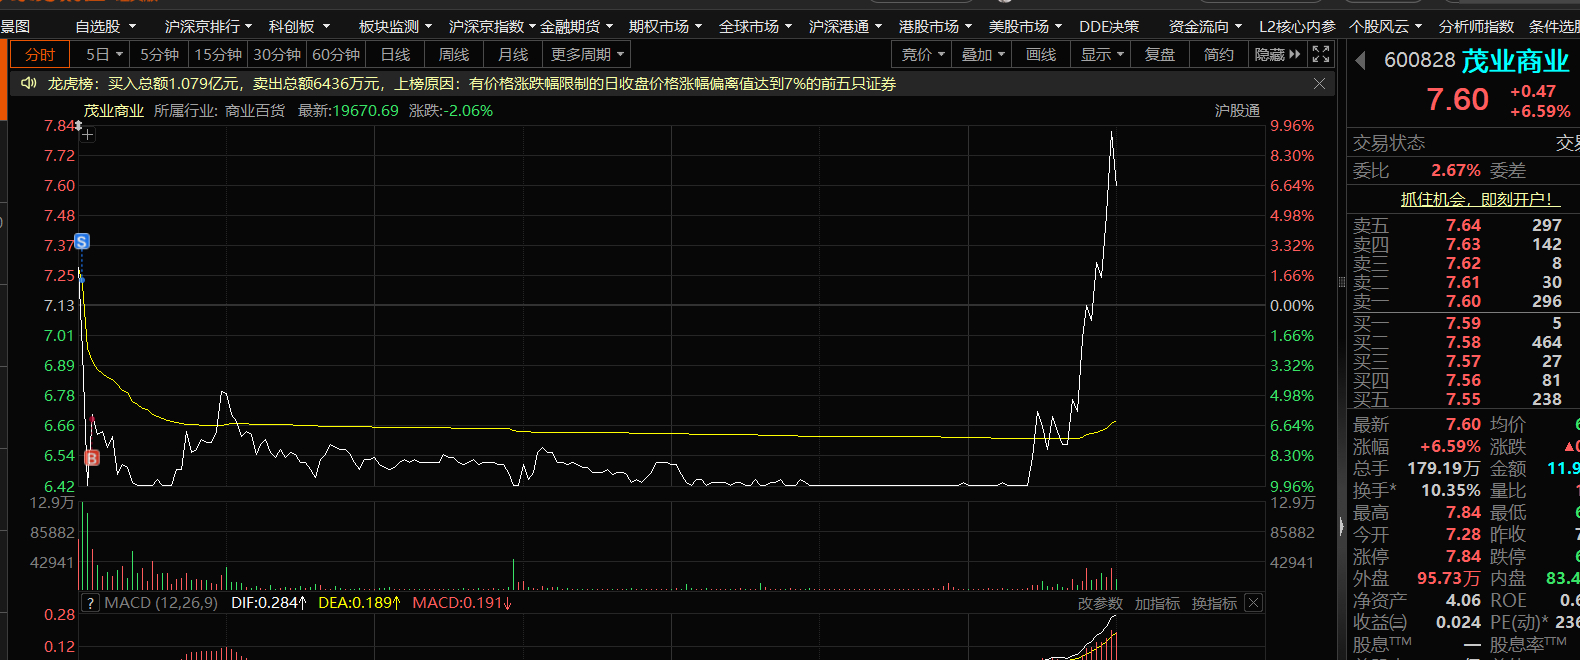
Task: Open the 显示 display dropdown
Action: coord(1101,54)
